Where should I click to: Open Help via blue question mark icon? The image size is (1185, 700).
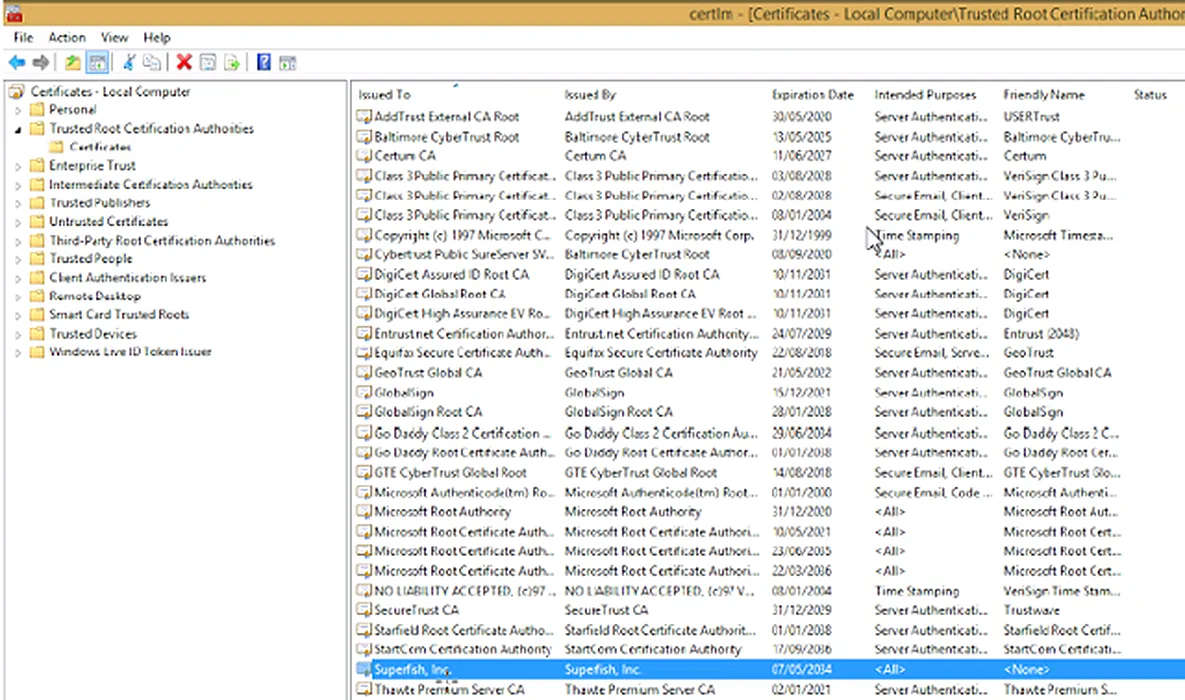pyautogui.click(x=264, y=63)
